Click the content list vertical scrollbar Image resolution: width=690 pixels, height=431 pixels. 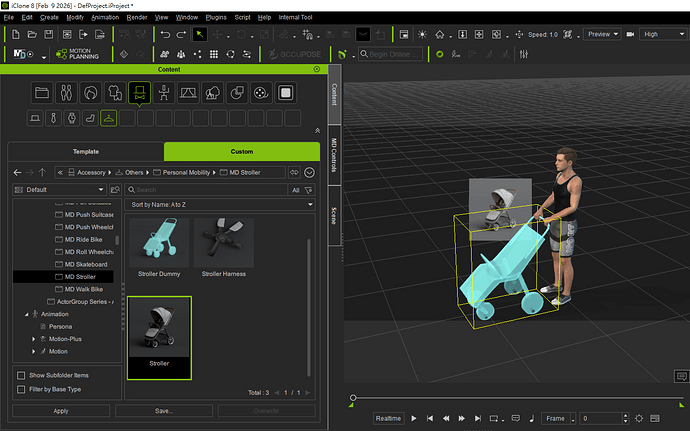pos(308,307)
